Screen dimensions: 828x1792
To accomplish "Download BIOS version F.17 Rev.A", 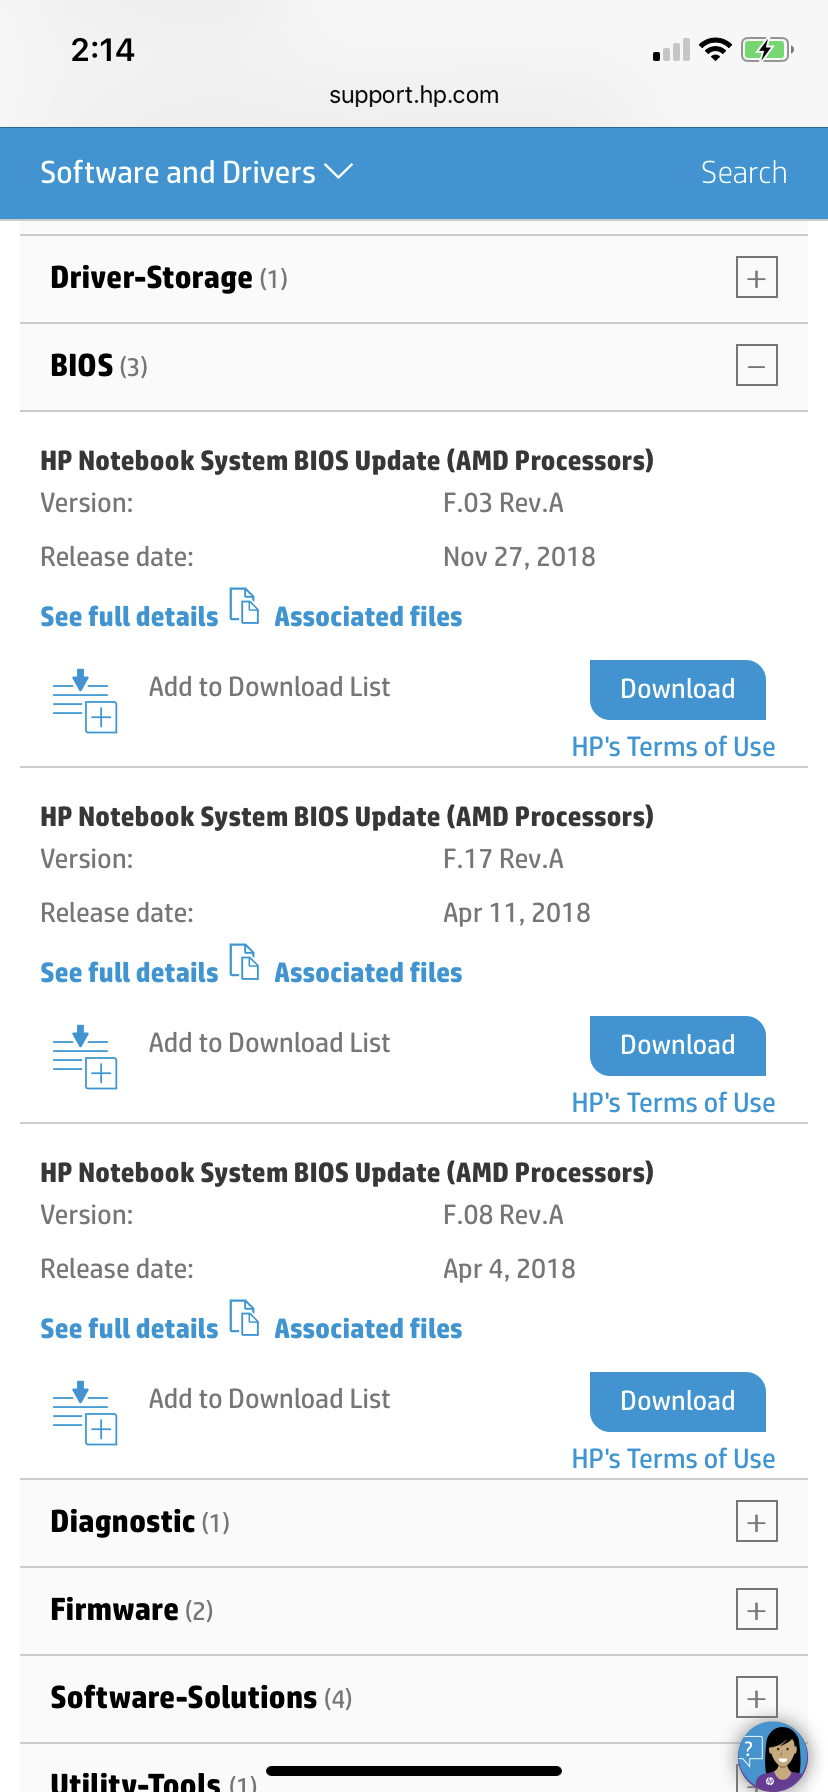I will [677, 1045].
